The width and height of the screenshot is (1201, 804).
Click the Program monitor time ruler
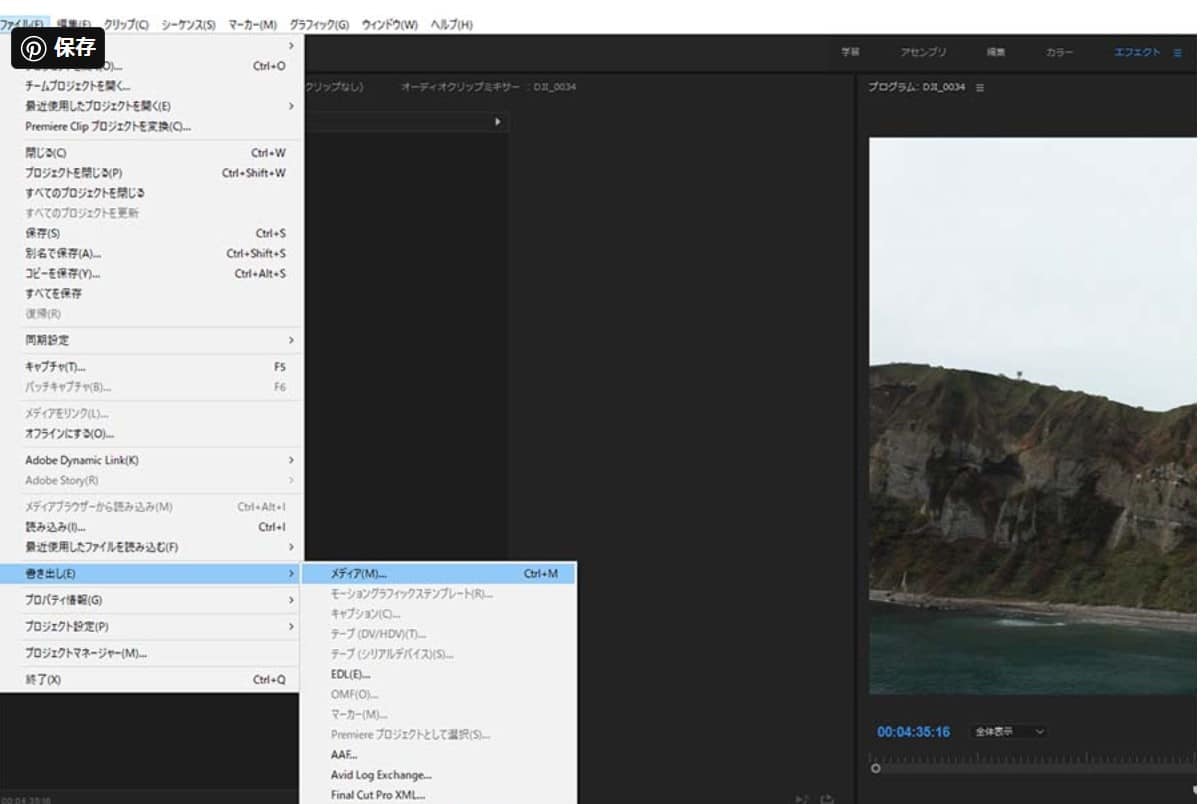[1035, 762]
